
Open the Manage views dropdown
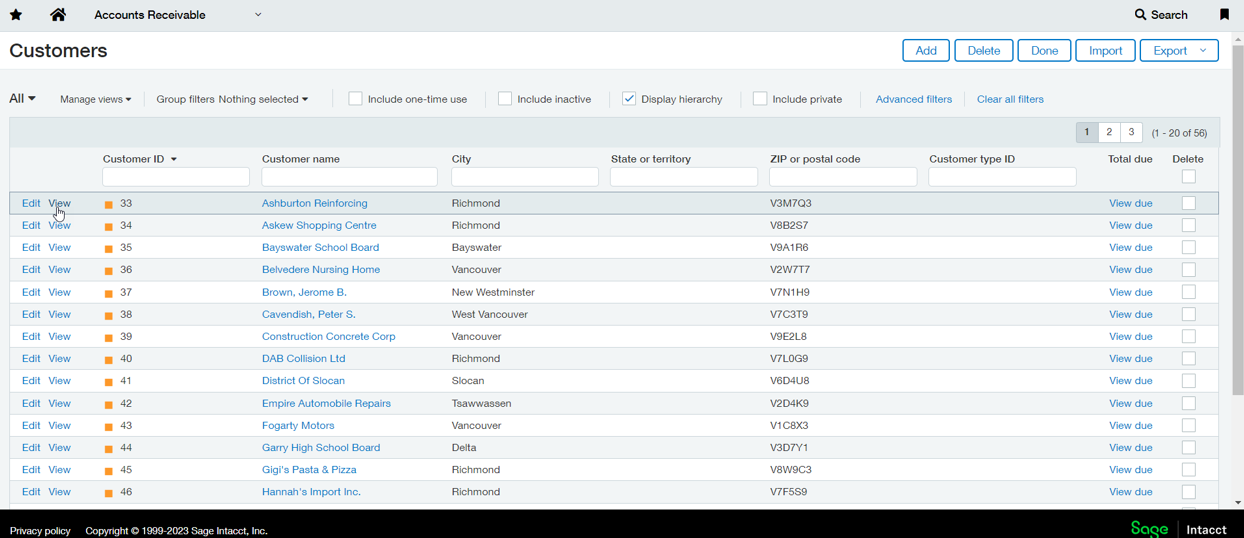(95, 99)
